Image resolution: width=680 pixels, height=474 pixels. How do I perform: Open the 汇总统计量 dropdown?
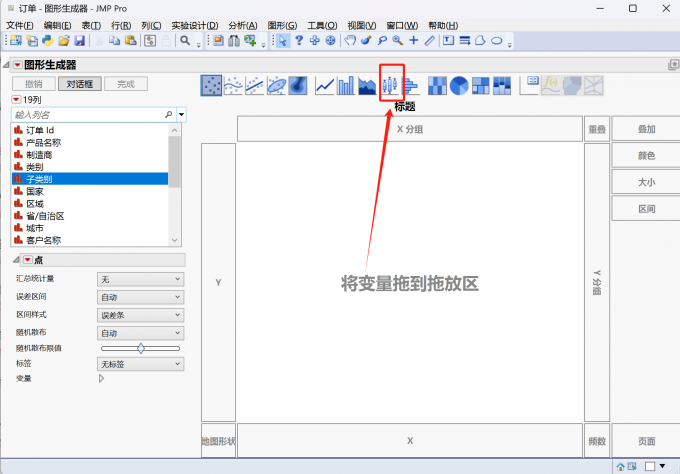click(141, 279)
